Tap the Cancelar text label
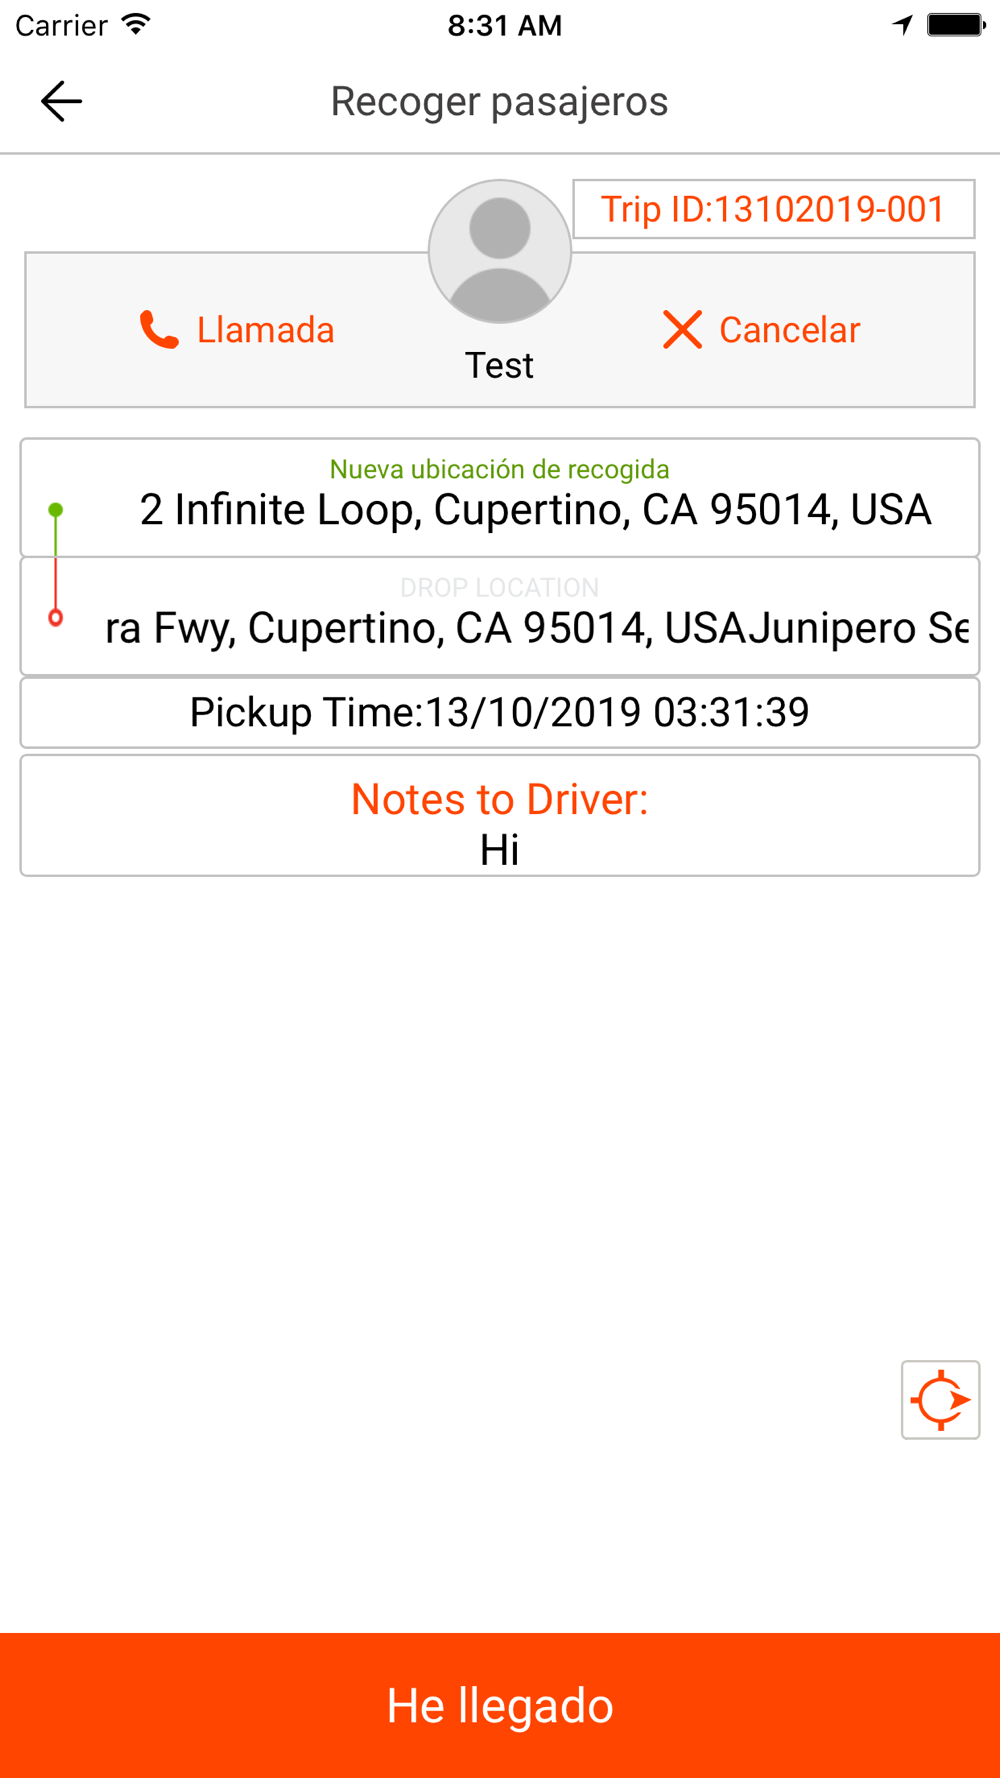 tap(789, 330)
